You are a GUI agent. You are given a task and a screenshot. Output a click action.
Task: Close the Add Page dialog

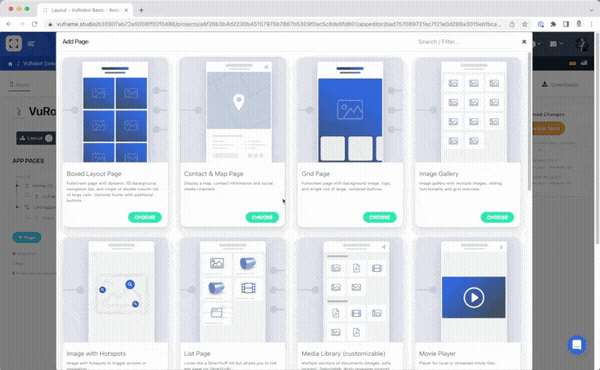click(524, 42)
